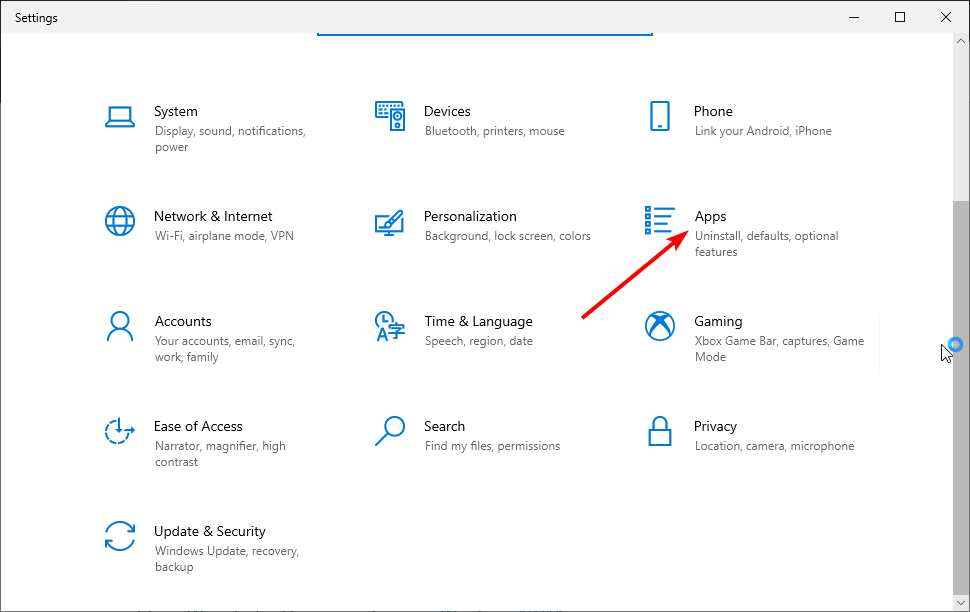Image resolution: width=970 pixels, height=612 pixels.
Task: Click the vertical scrollbar thumb
Action: click(961, 390)
